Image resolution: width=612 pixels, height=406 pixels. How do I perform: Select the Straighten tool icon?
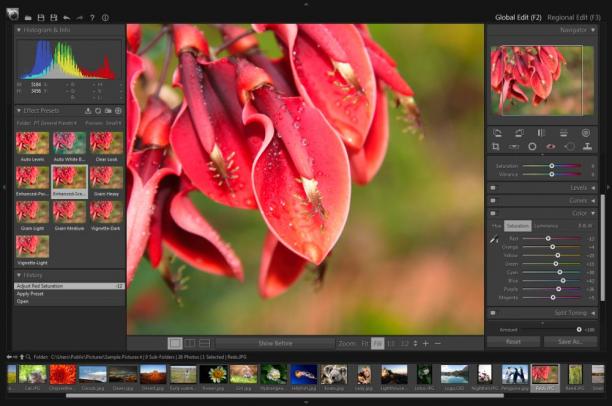pos(514,147)
